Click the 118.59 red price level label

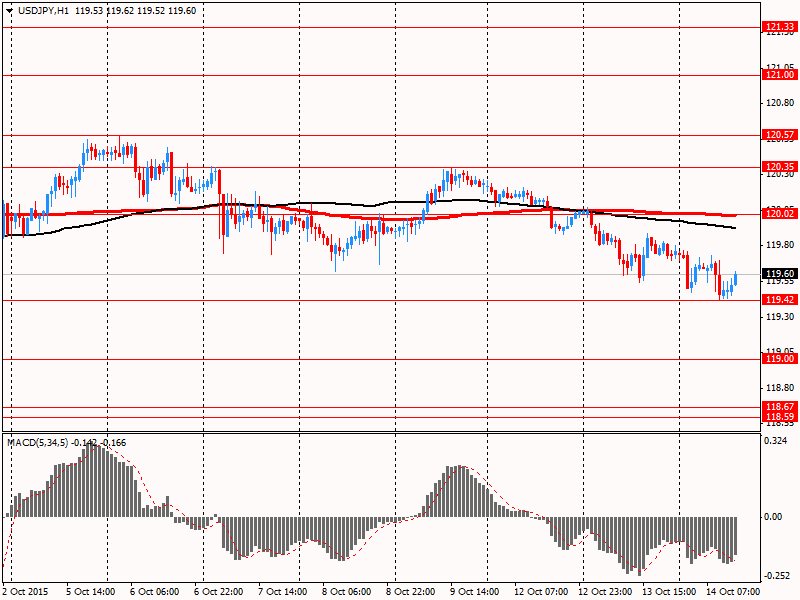[780, 417]
